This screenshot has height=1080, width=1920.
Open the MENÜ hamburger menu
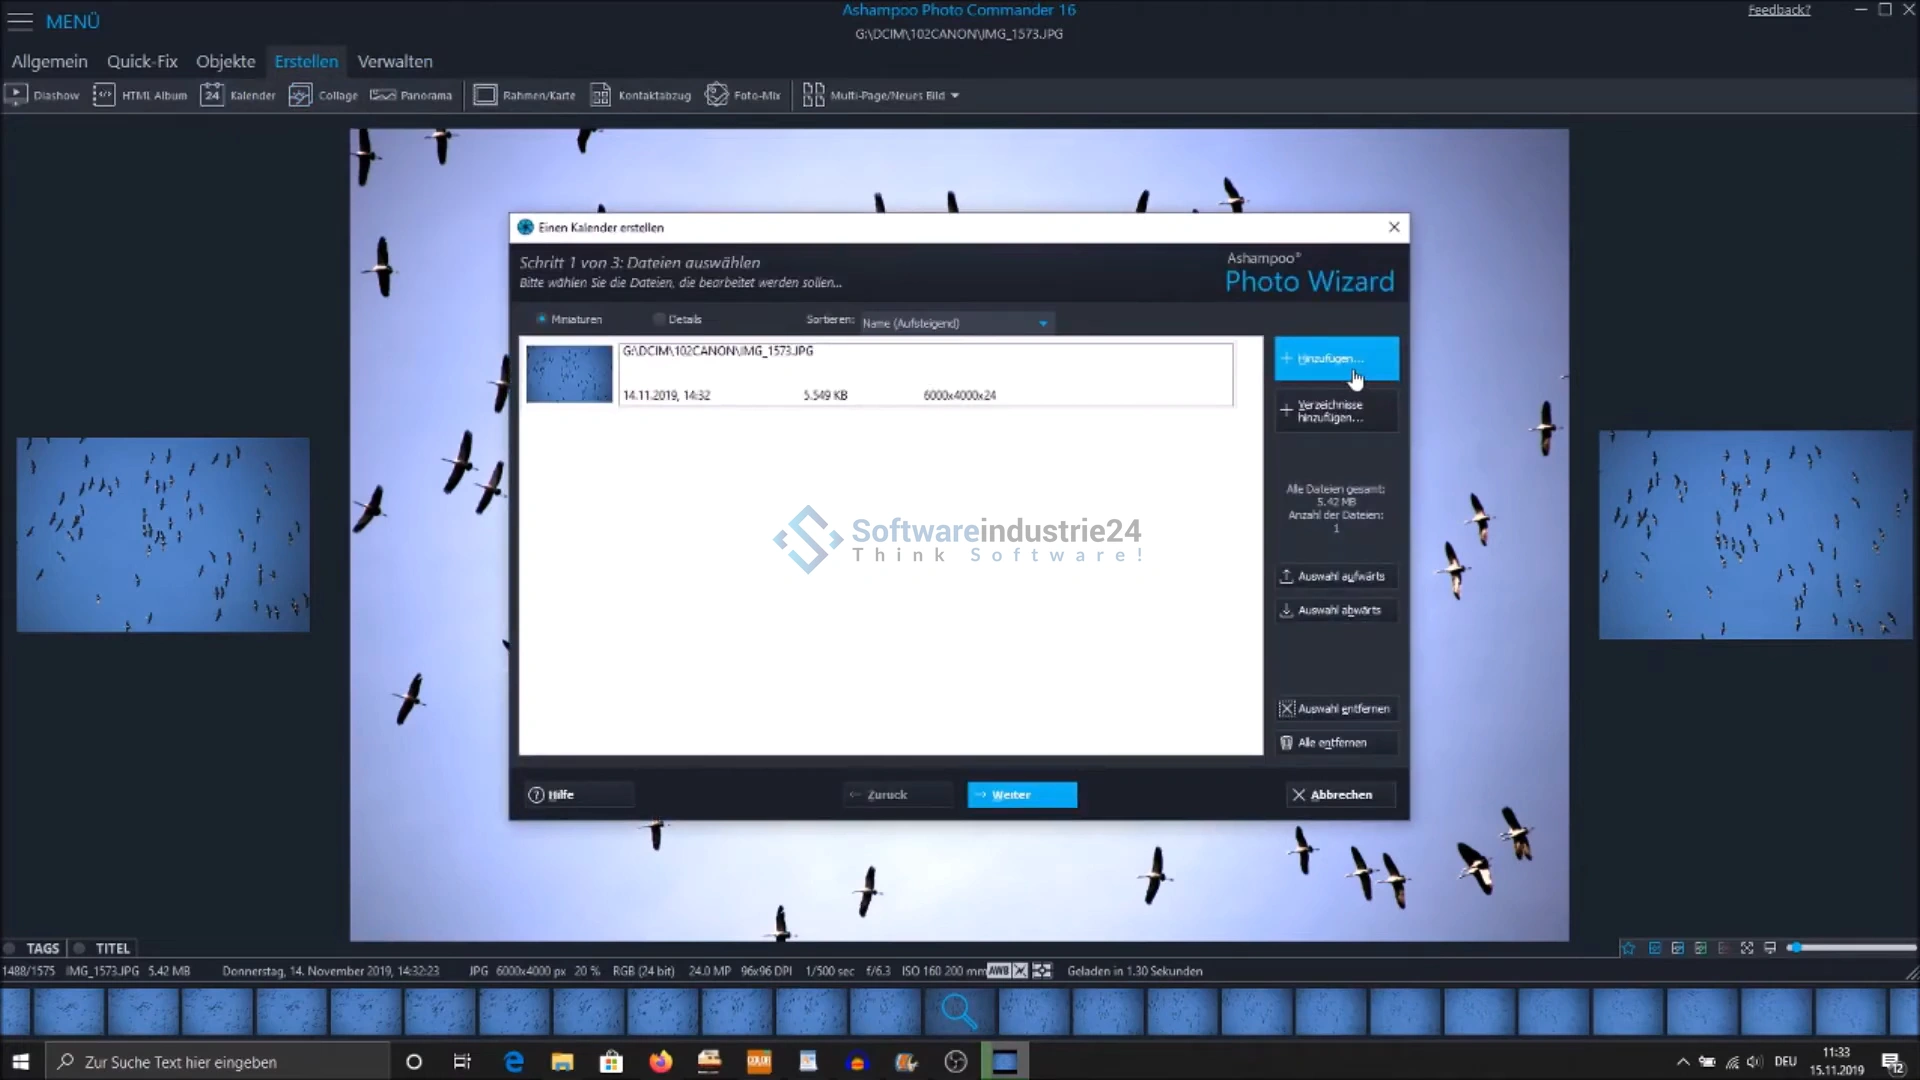[20, 21]
